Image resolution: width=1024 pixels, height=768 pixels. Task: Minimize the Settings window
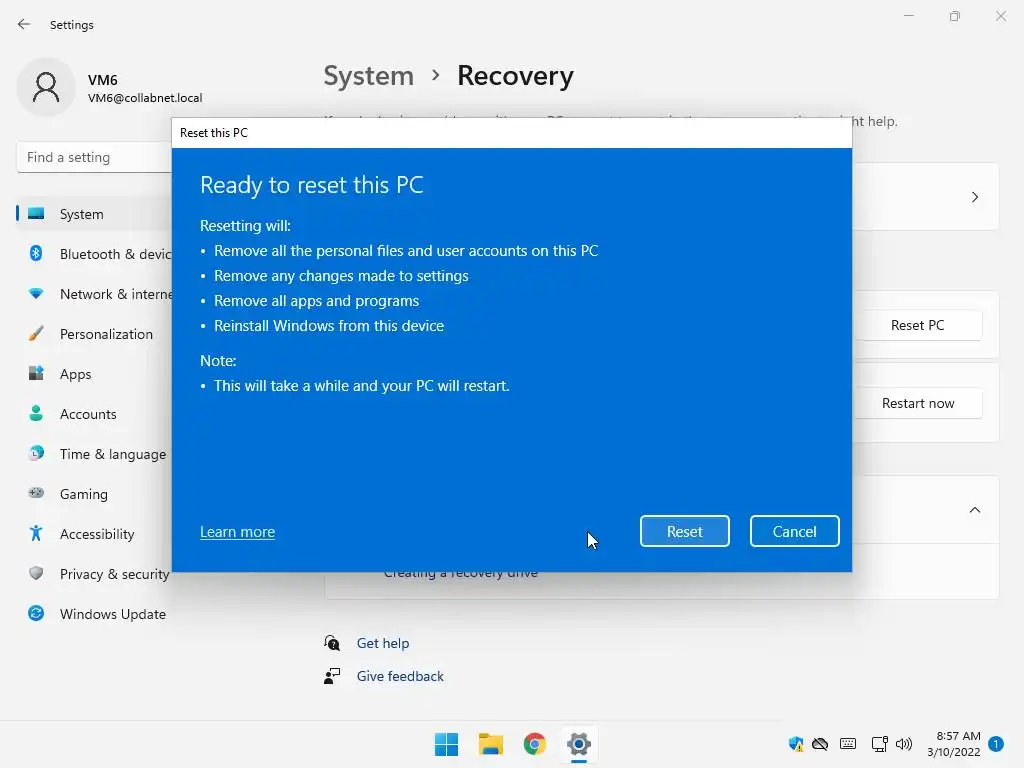[x=909, y=16]
